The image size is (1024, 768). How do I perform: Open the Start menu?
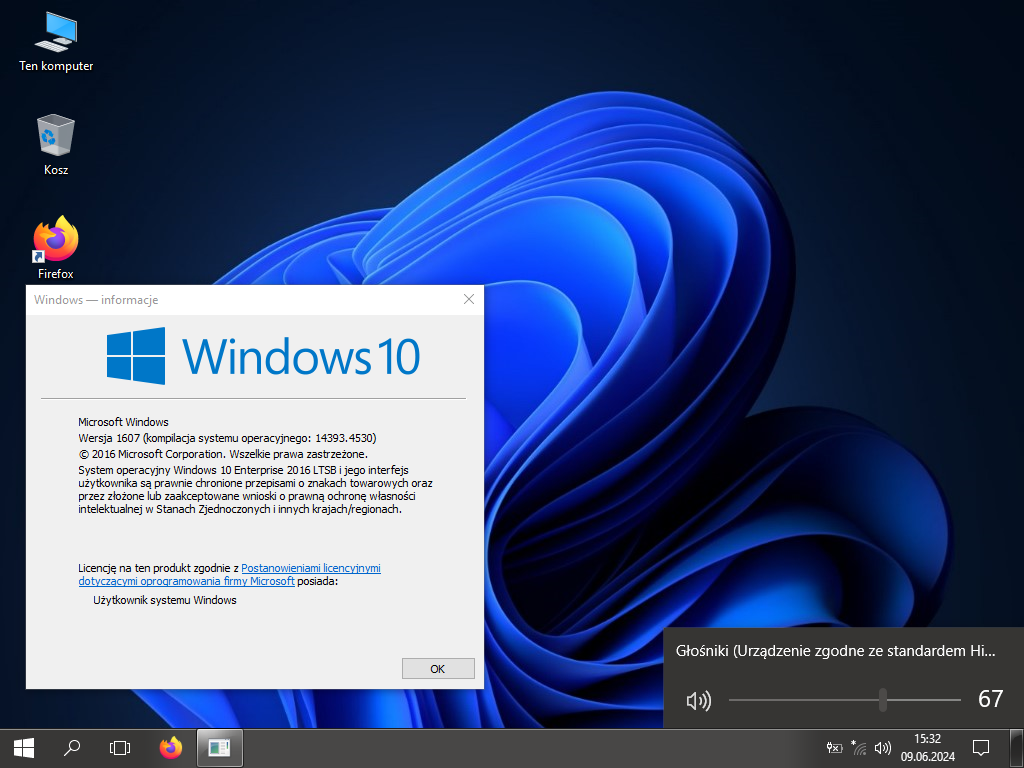point(24,747)
